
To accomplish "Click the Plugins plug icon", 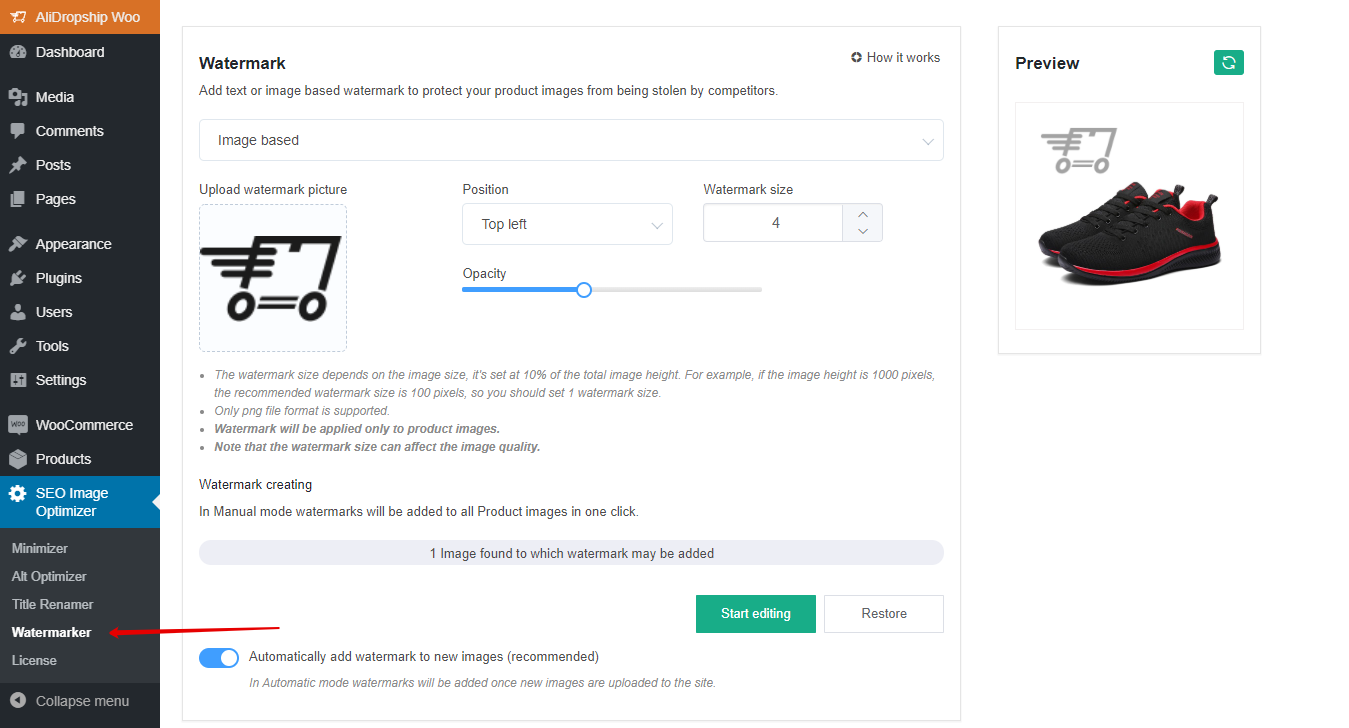I will [18, 278].
